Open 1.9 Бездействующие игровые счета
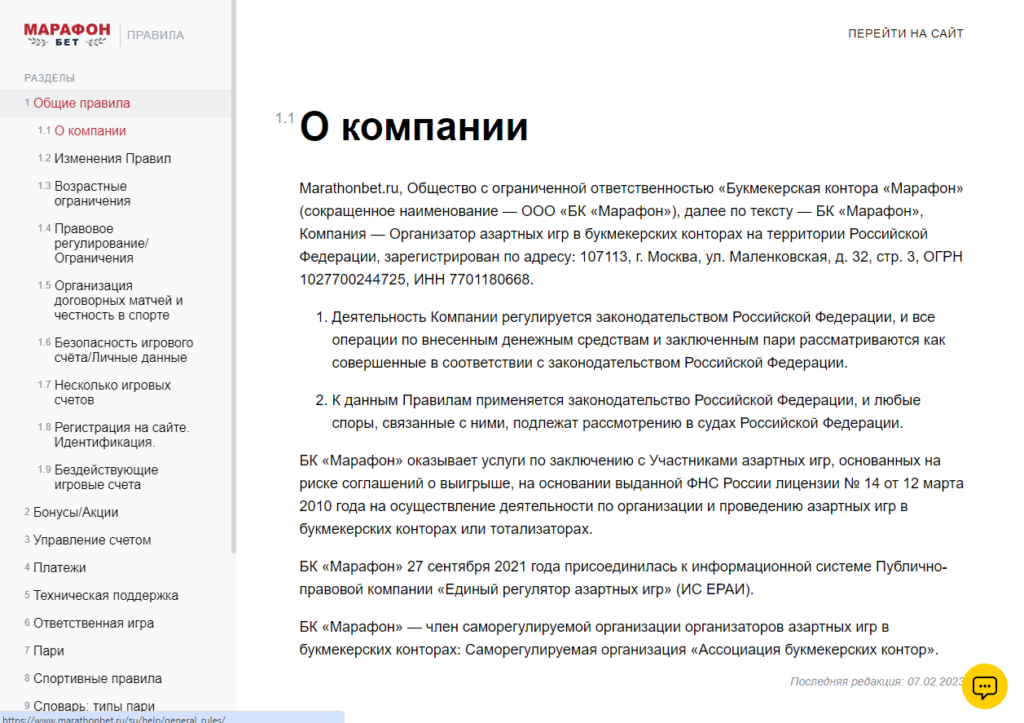 coord(106,477)
